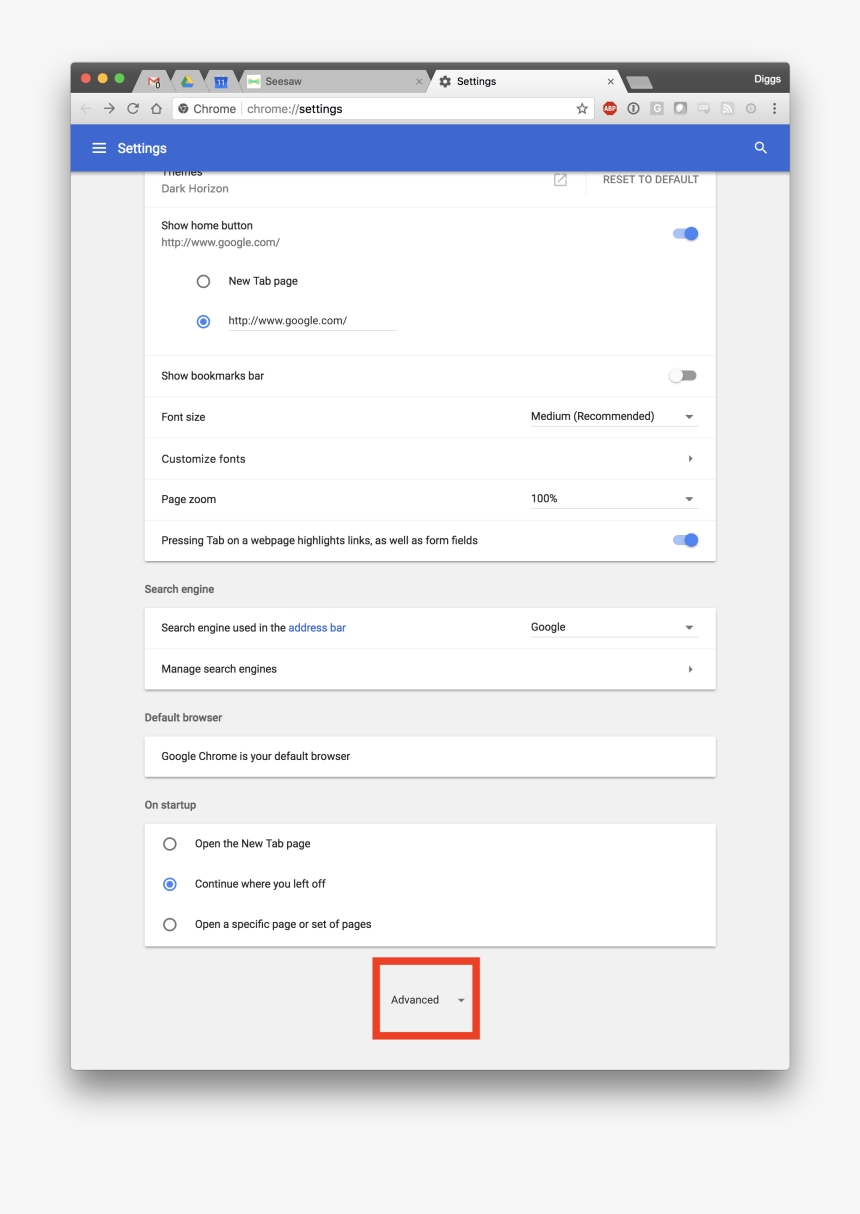Image resolution: width=860 pixels, height=1214 pixels.
Task: Enable the Show bookmarks bar toggle
Action: [683, 376]
